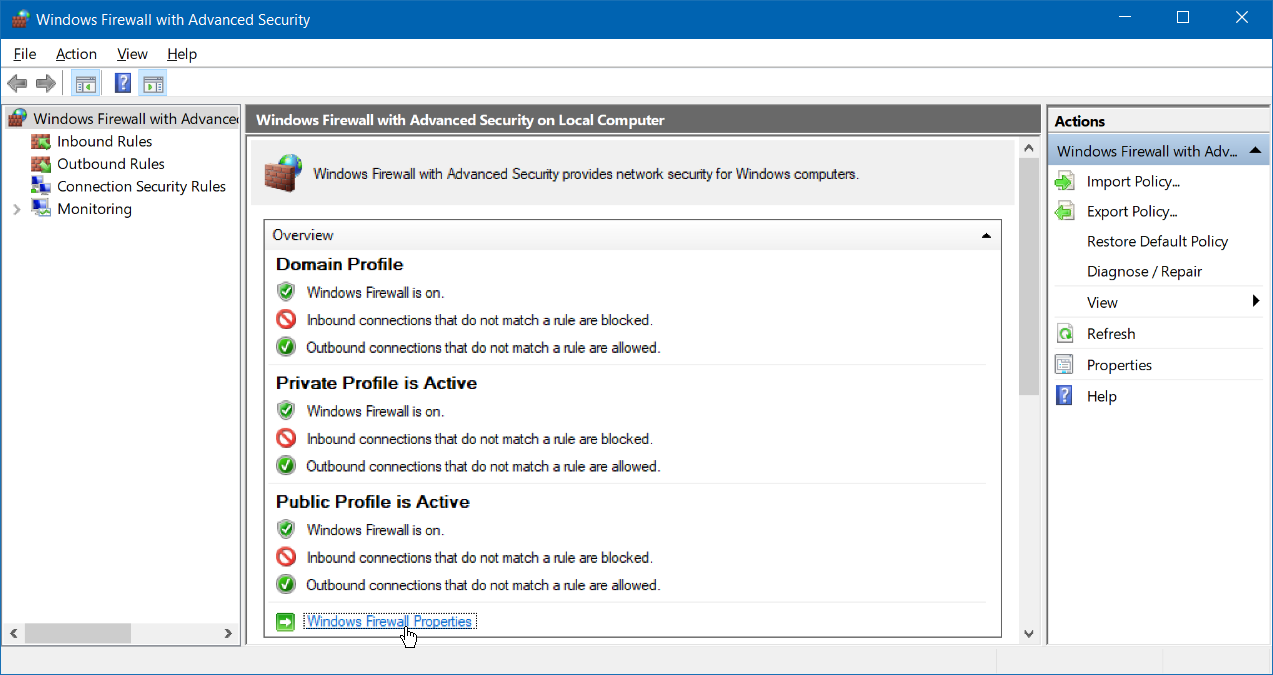1273x675 pixels.
Task: Click the Back arrow toolbar icon
Action: 17,83
